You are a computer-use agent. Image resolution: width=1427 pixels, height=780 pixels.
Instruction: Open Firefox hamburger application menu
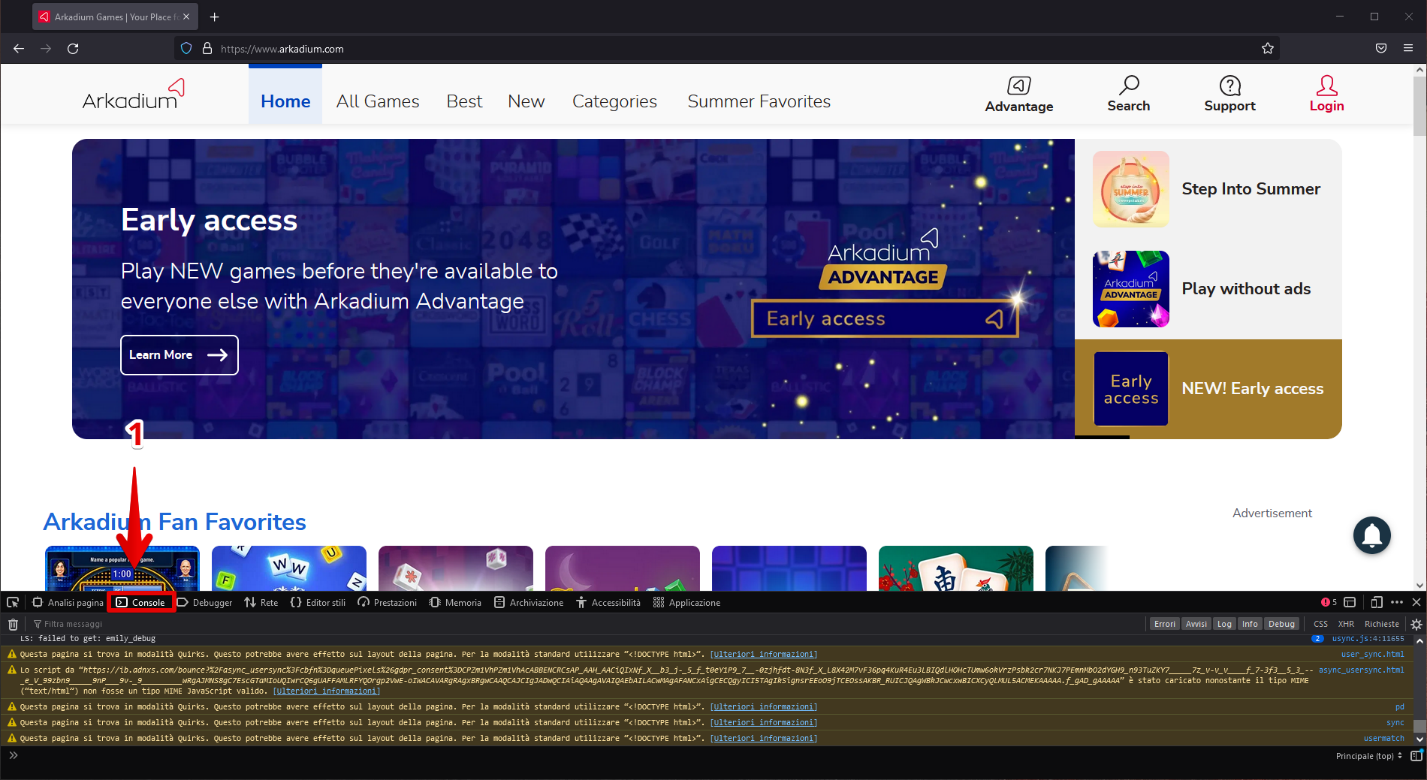pyautogui.click(x=1408, y=48)
